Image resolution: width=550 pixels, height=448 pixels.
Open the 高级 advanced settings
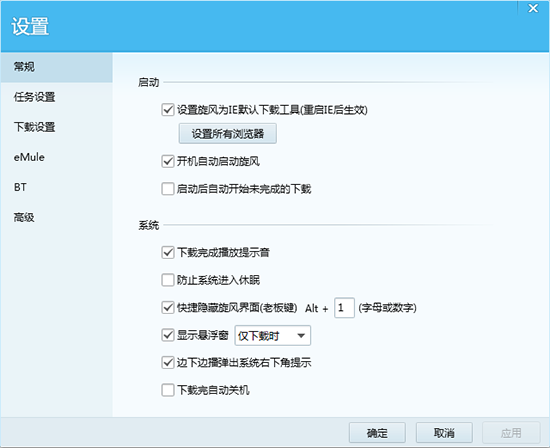pos(56,218)
